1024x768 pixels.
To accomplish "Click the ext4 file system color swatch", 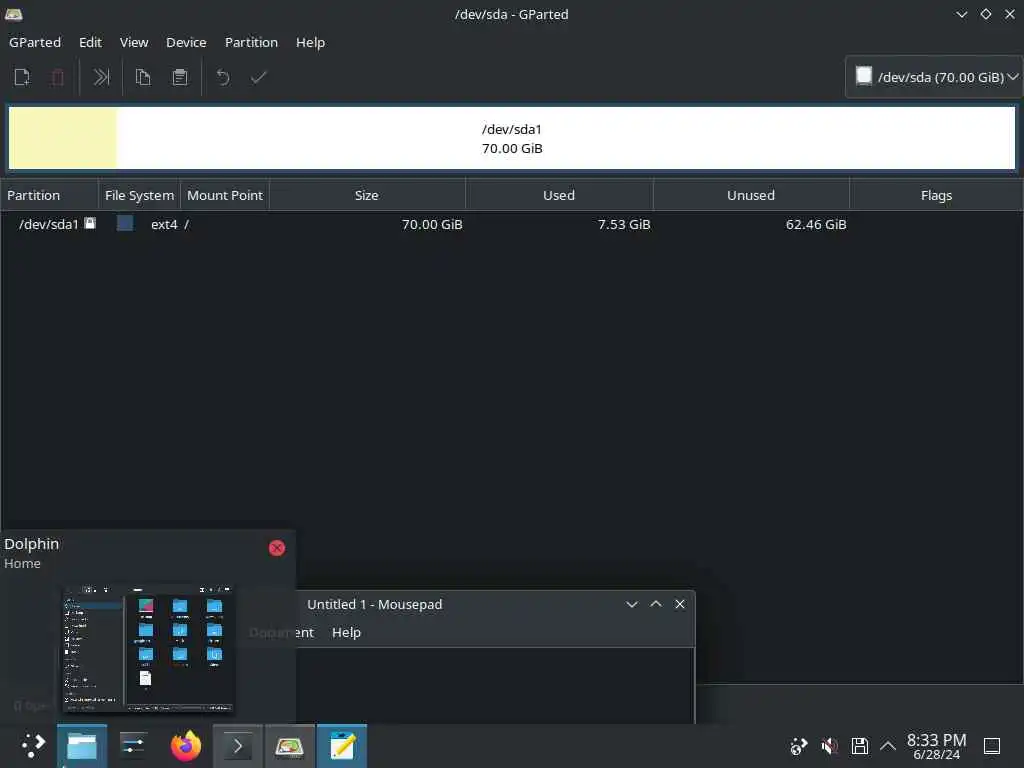I will pyautogui.click(x=125, y=223).
